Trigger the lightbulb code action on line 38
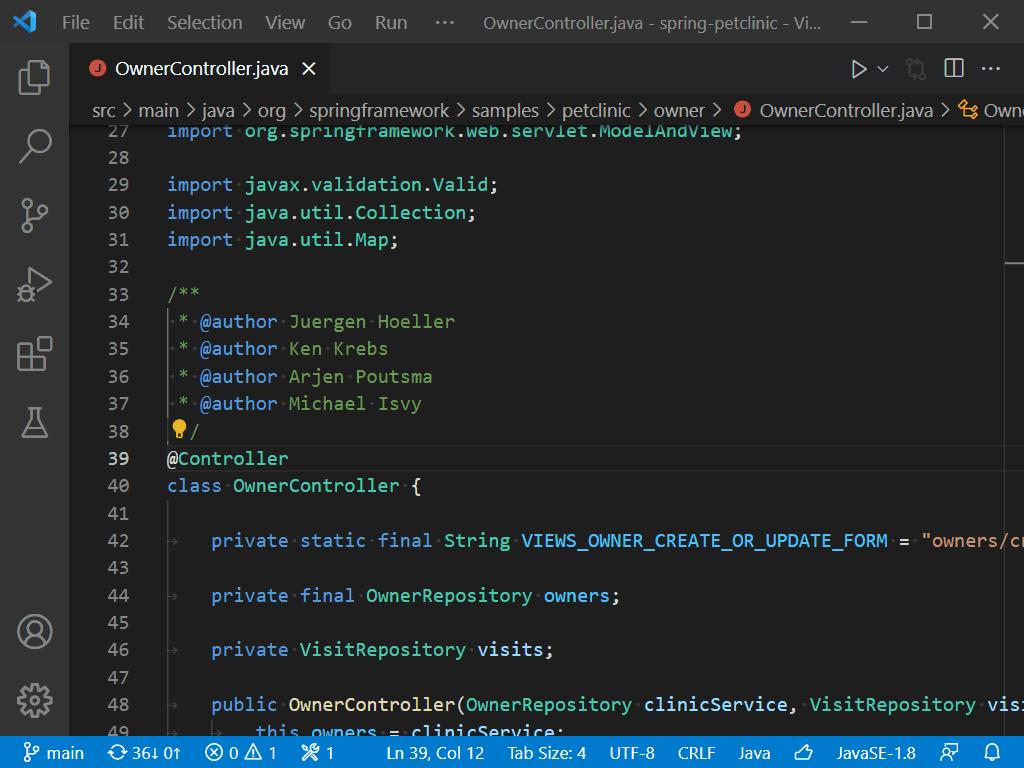This screenshot has height=768, width=1024. [179, 429]
